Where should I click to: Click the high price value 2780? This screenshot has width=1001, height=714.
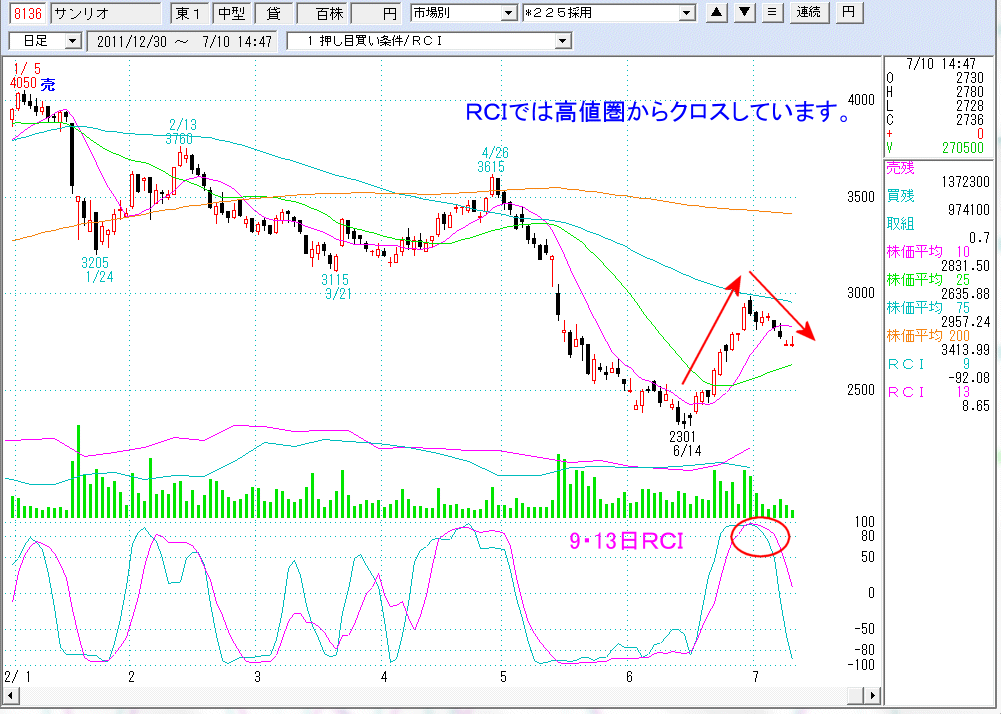pyautogui.click(x=970, y=92)
